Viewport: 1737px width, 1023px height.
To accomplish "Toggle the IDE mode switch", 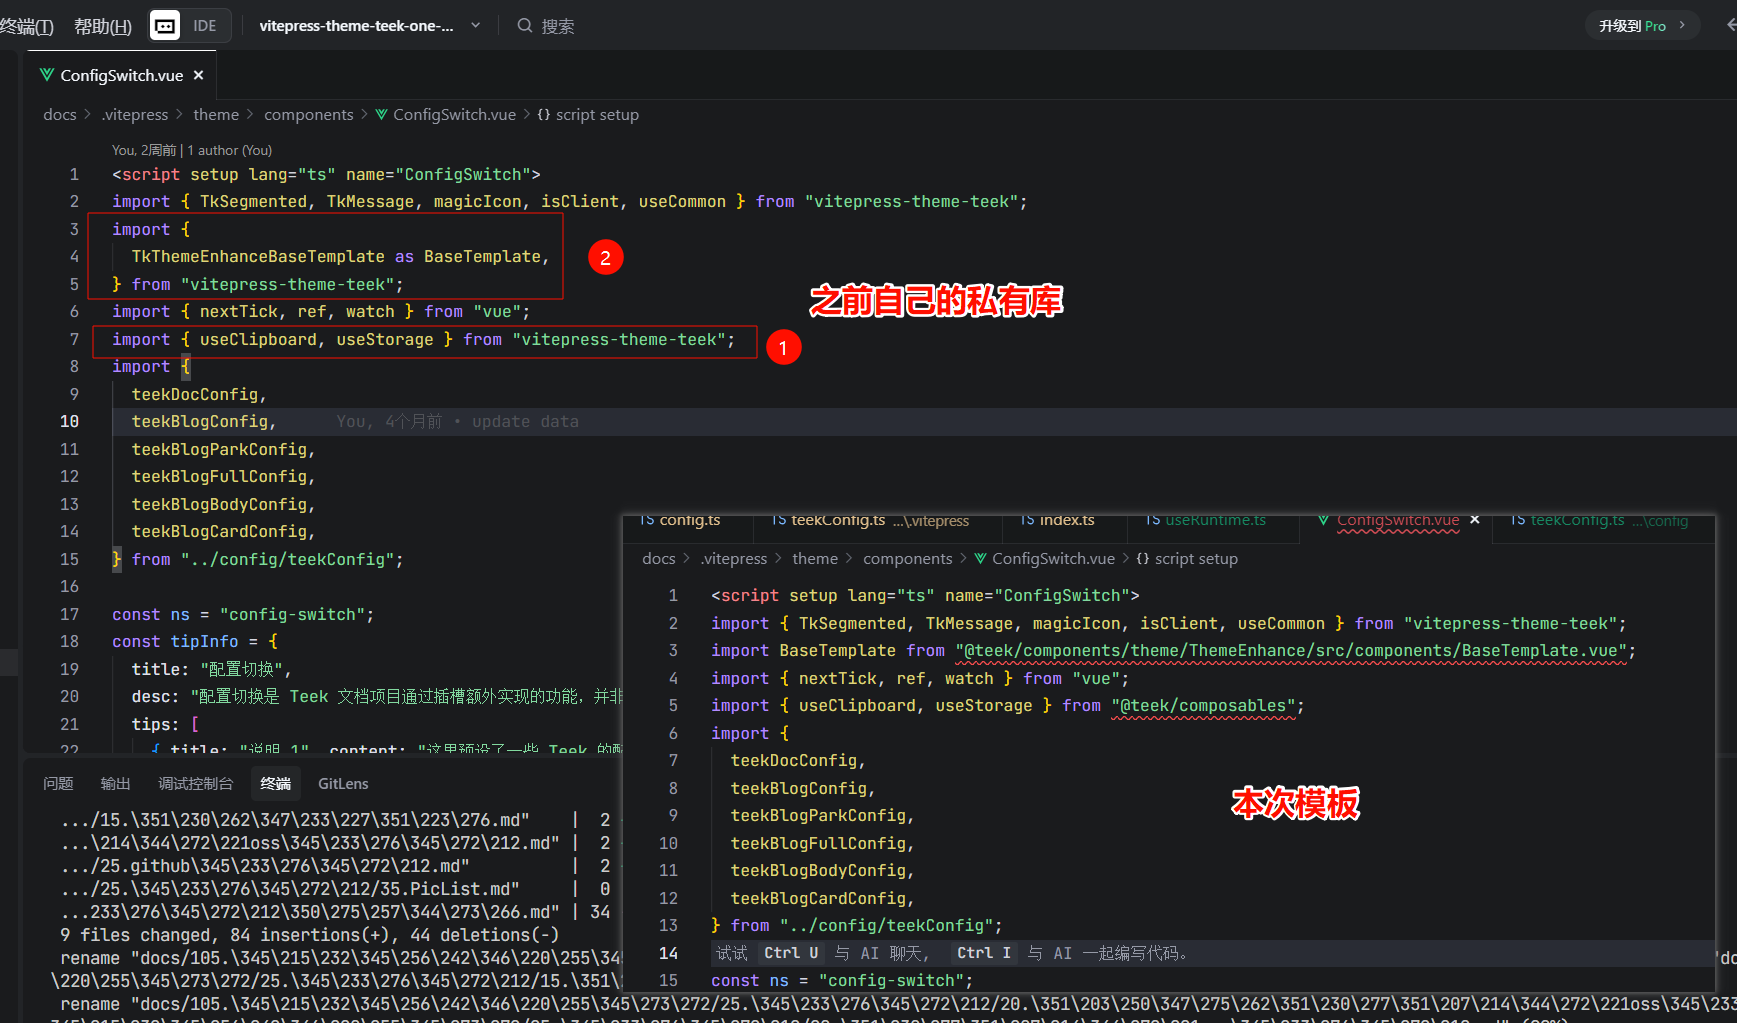I will coord(205,25).
